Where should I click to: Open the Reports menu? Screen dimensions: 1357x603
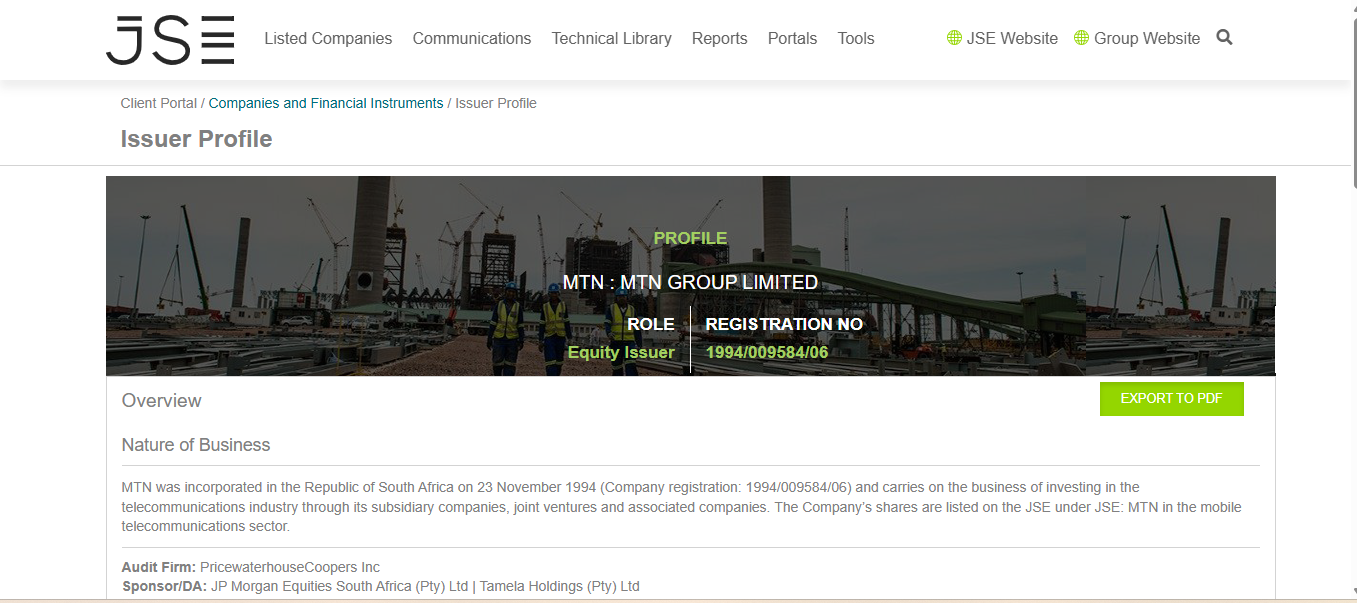(x=719, y=38)
